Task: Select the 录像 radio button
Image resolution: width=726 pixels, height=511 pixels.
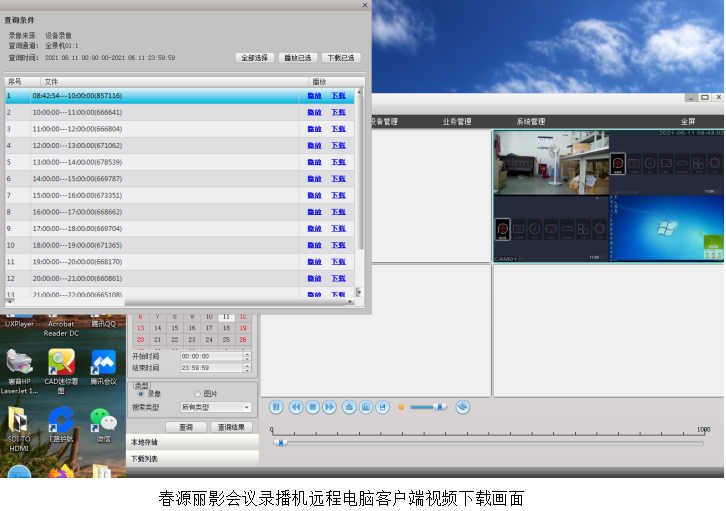Action: pos(140,394)
